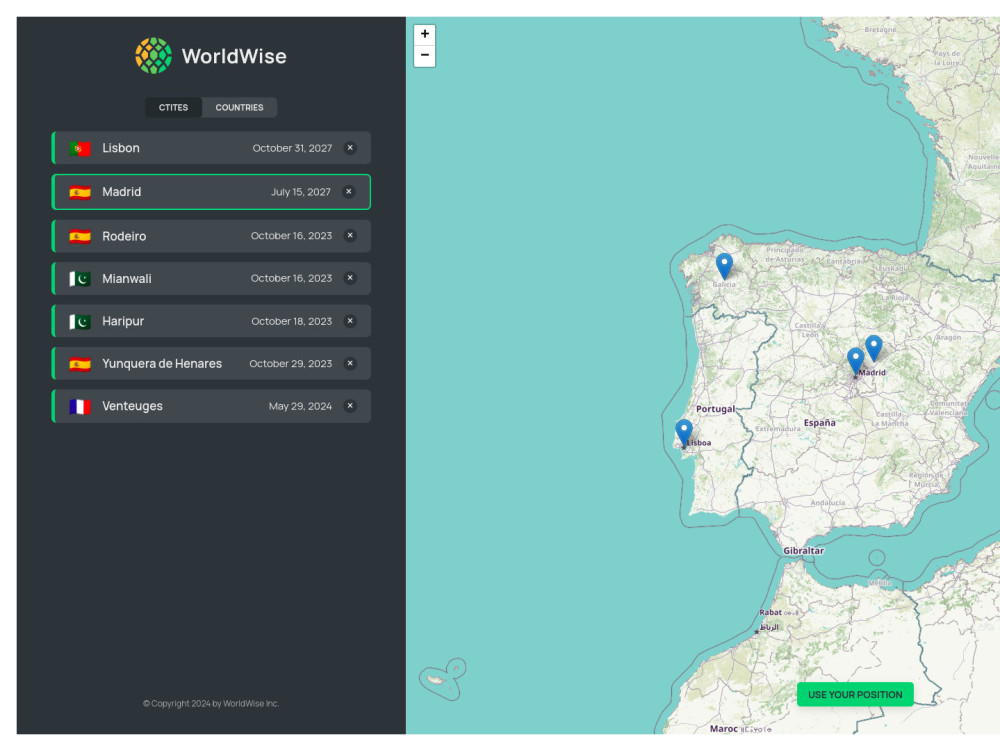Click the WorldWise globe logo icon
The height and width of the screenshot is (751, 1000).
pos(154,55)
